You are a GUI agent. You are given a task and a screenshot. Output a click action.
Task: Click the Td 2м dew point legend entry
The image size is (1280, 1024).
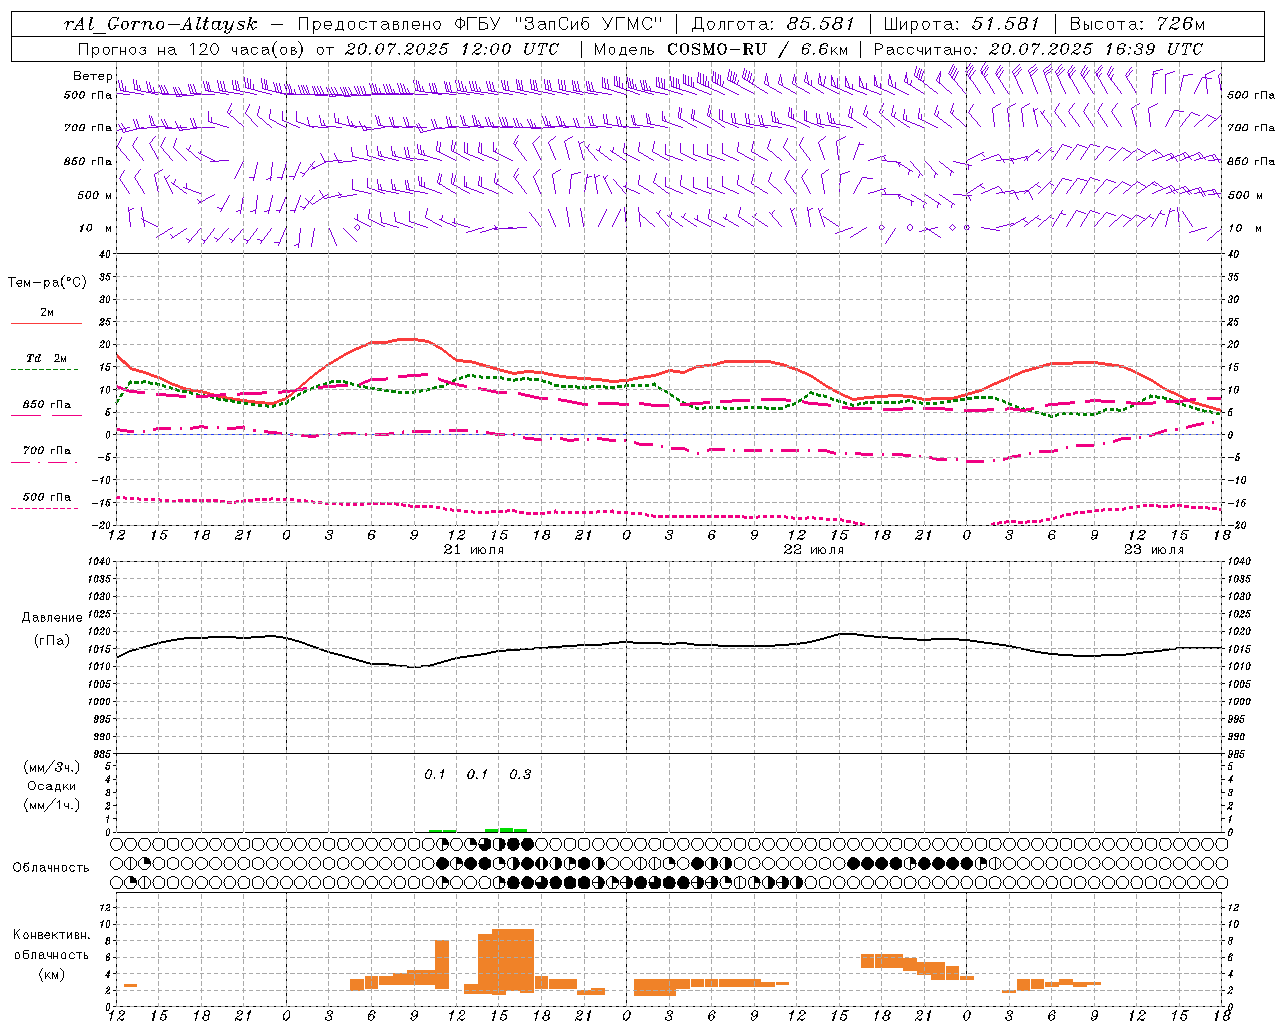[46, 362]
